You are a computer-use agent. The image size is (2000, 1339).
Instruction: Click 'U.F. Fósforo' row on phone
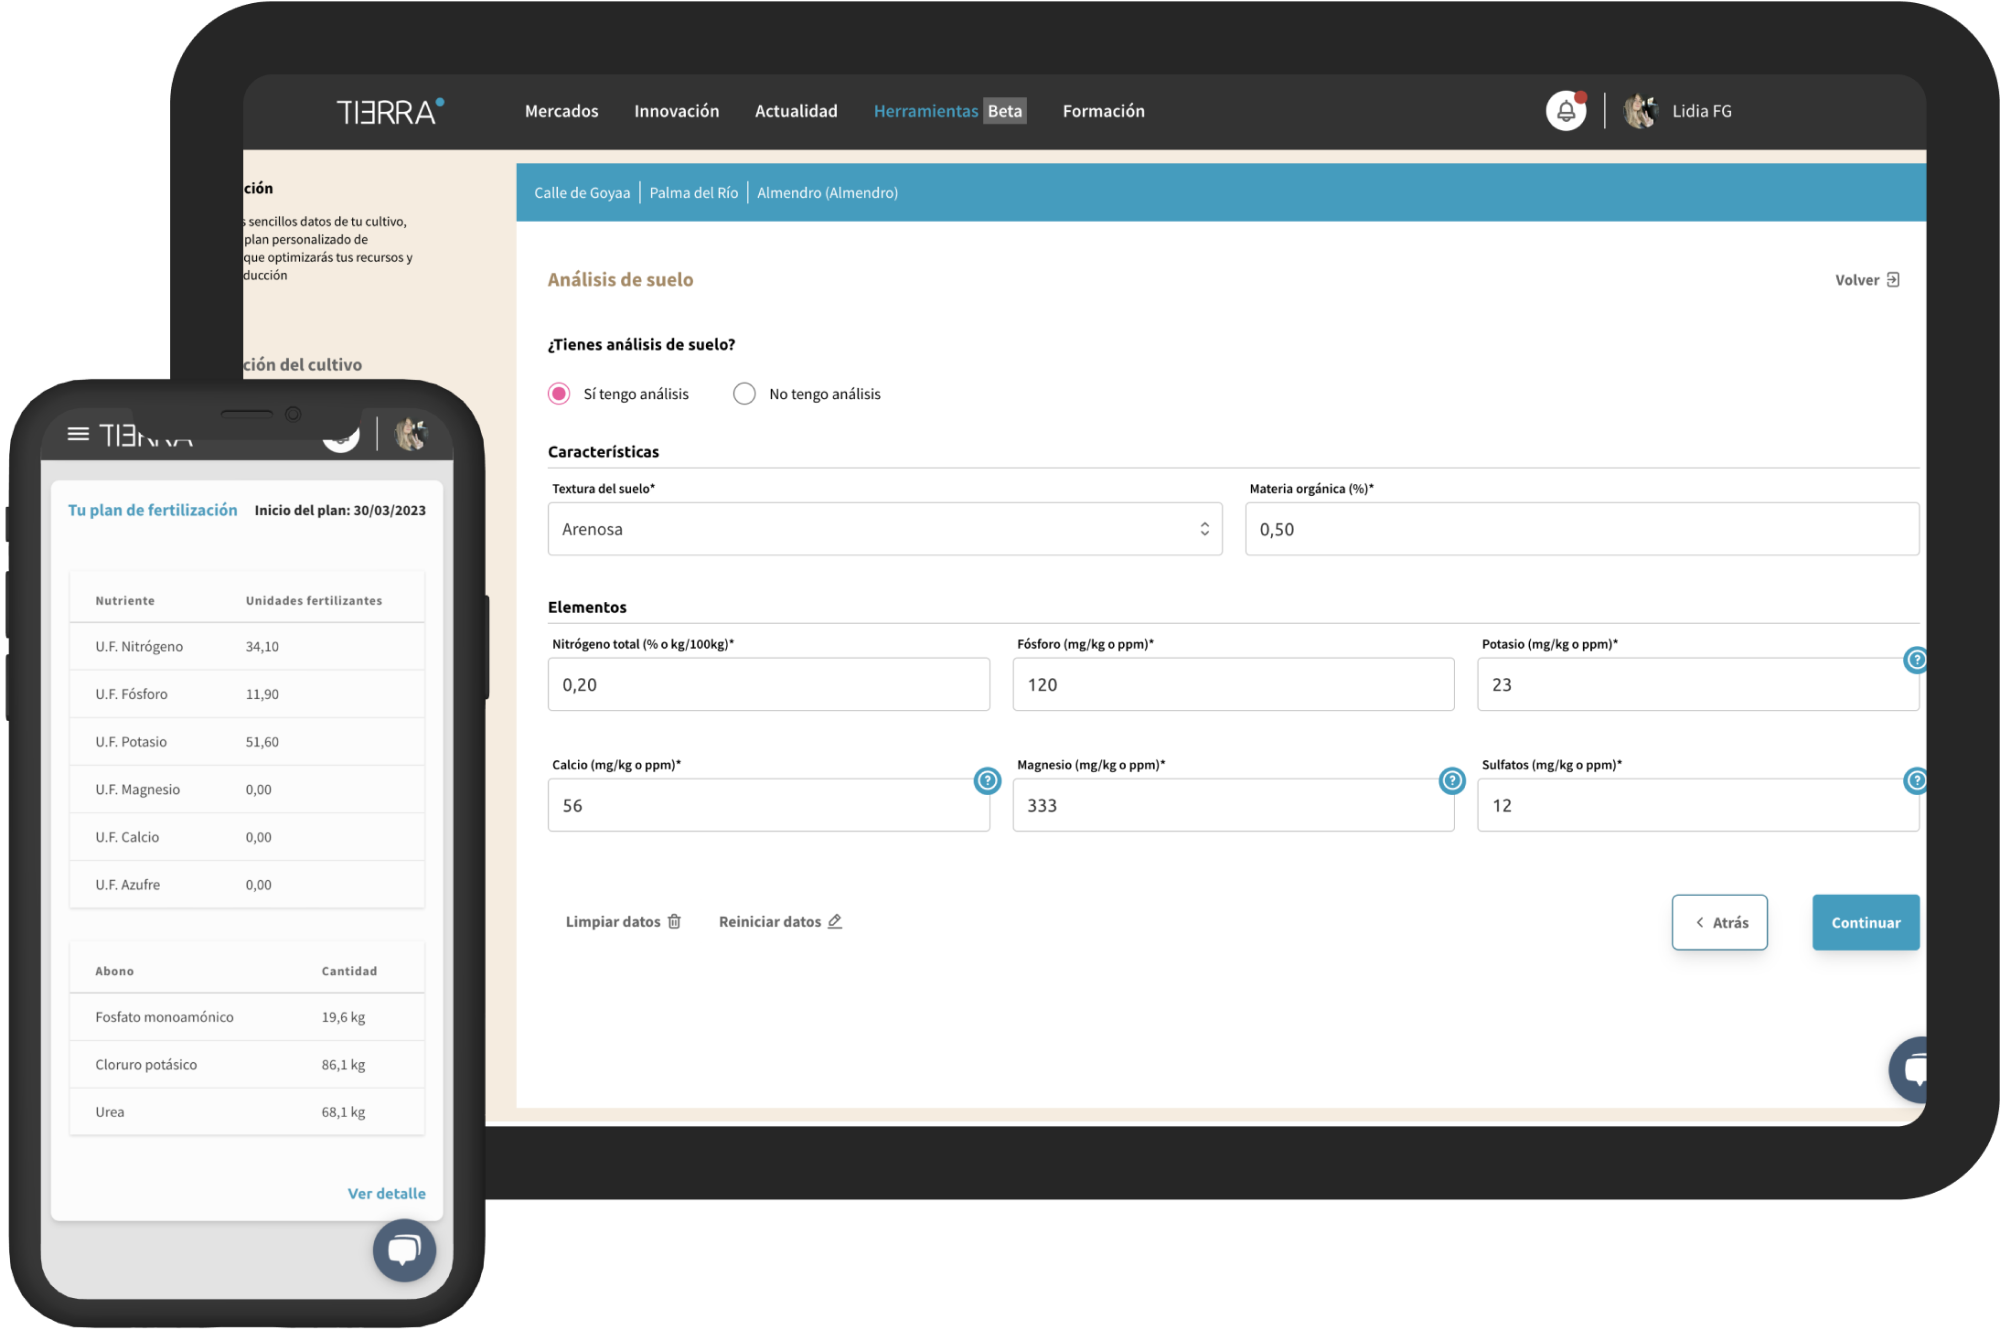(247, 694)
